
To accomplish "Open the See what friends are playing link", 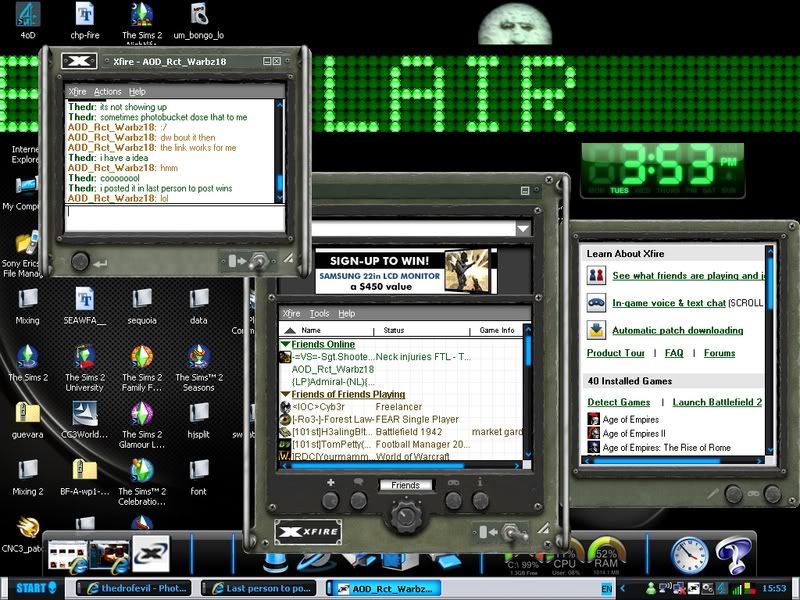I will tap(689, 276).
